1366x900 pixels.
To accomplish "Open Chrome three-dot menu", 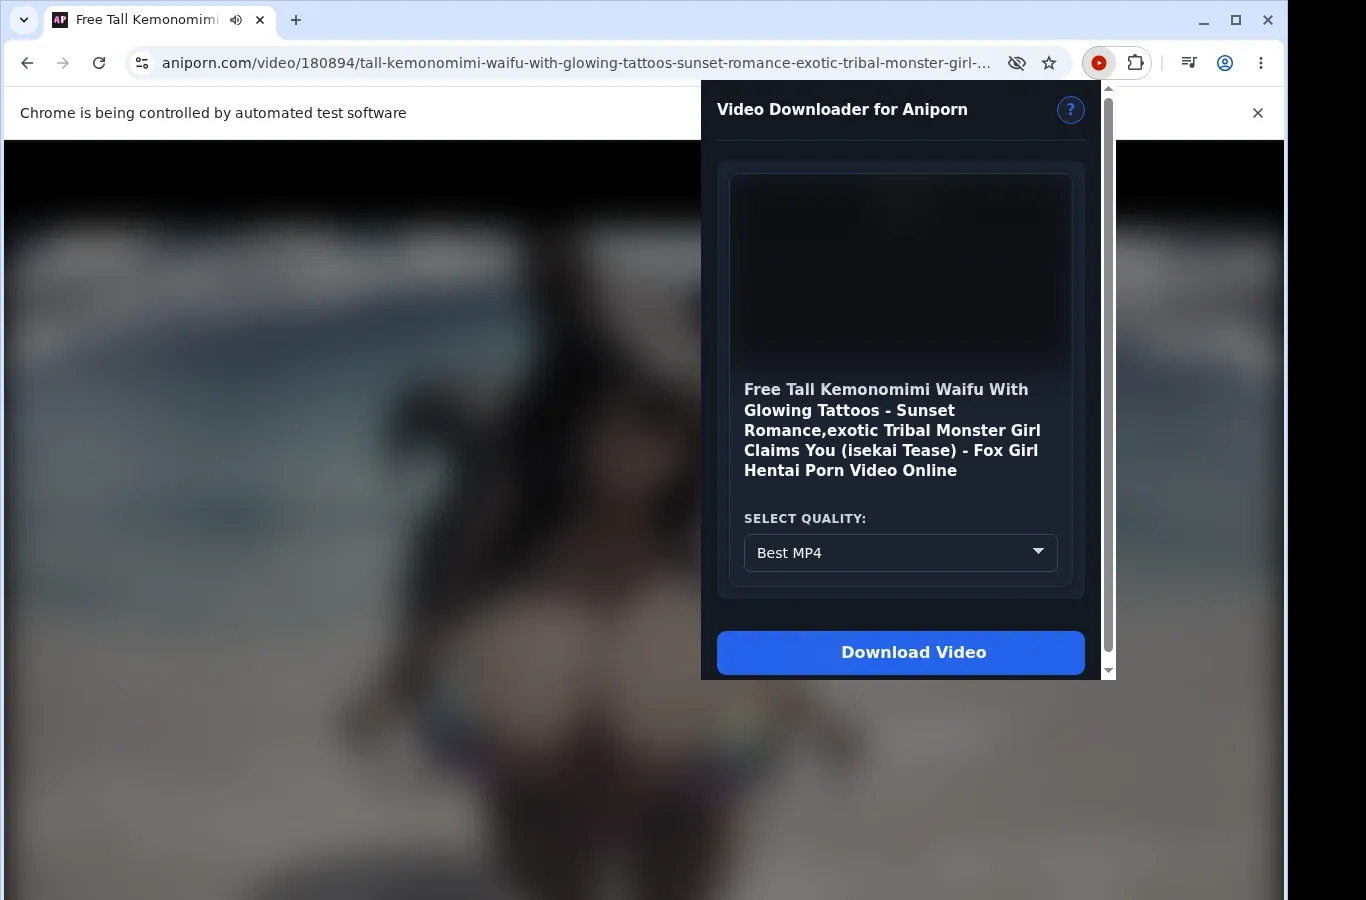I will [1261, 63].
